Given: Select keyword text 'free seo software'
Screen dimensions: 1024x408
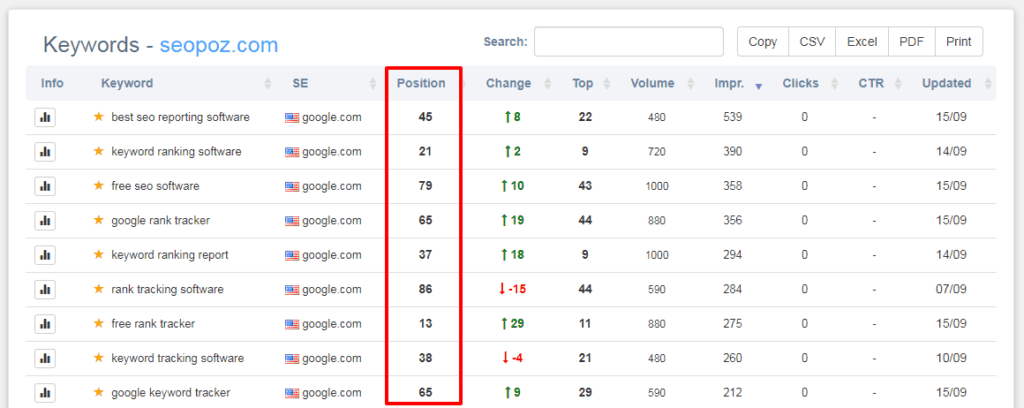Looking at the screenshot, I should click(155, 186).
